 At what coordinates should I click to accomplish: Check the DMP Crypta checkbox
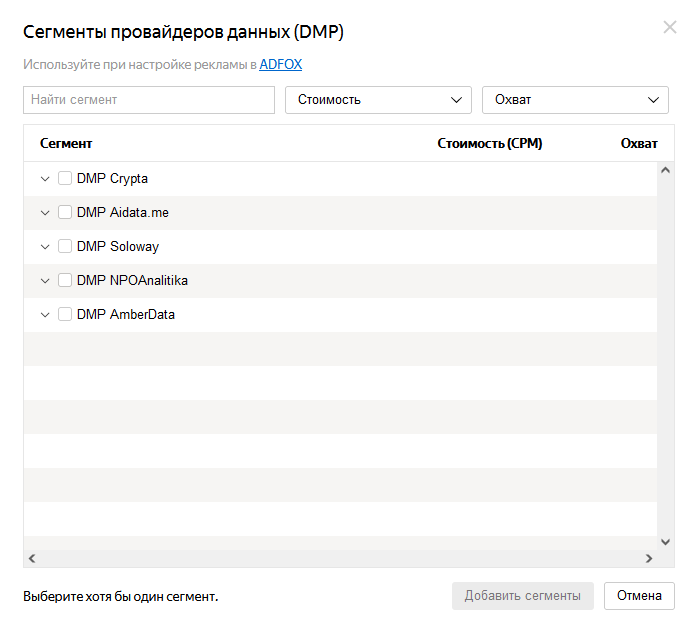coord(65,178)
